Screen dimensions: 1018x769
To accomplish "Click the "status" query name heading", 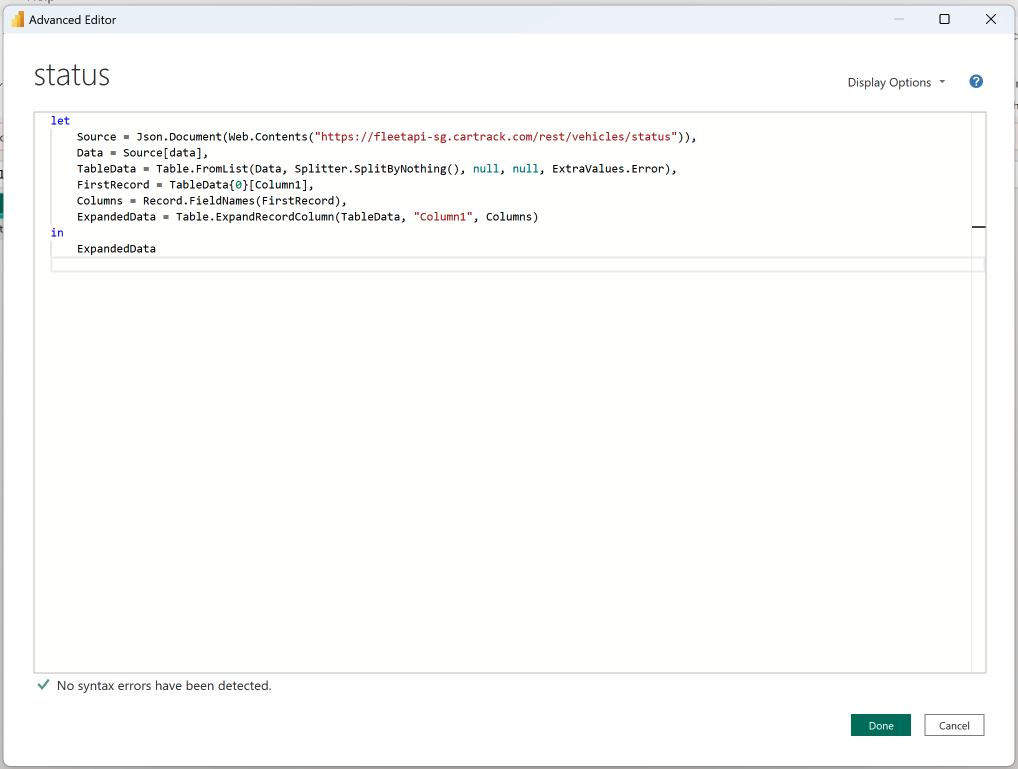I will (72, 75).
